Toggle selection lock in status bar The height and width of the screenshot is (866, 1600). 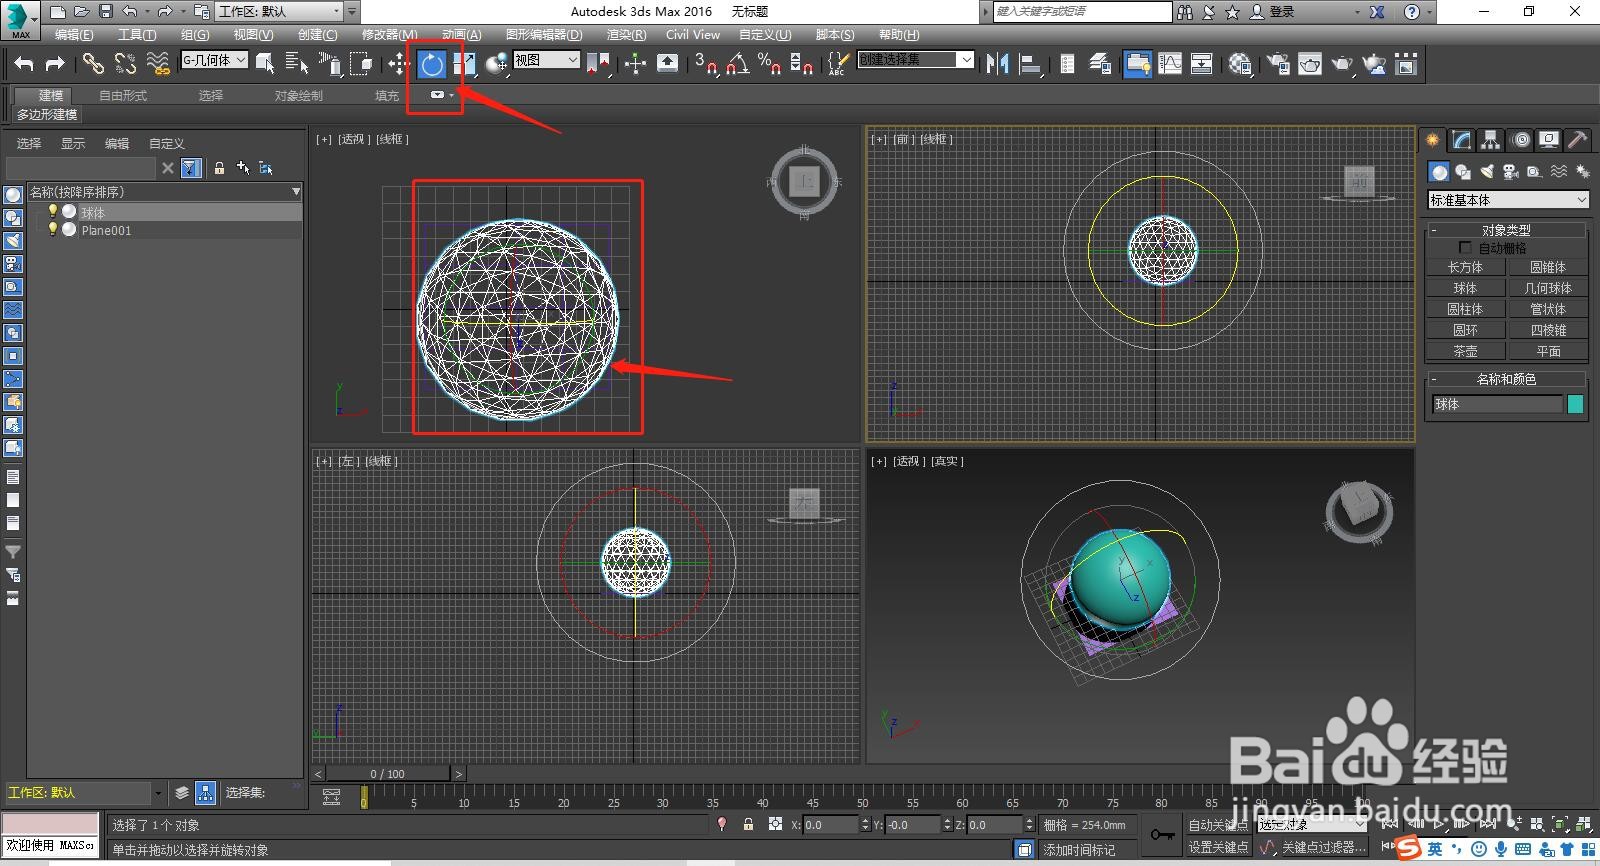coord(748,824)
